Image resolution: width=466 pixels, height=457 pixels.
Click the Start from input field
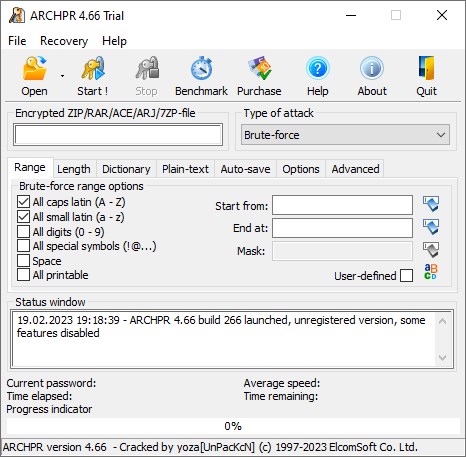pos(342,205)
